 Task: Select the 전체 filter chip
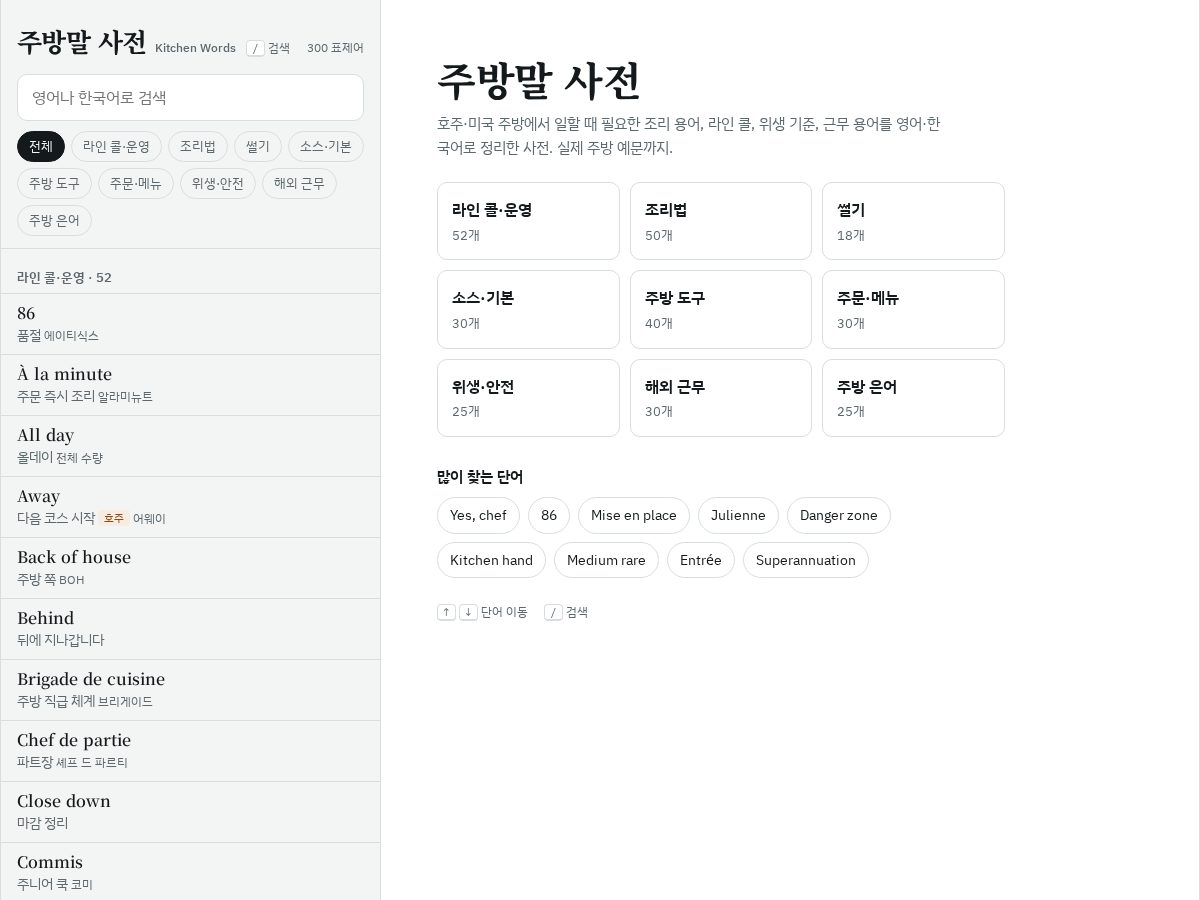(x=41, y=146)
